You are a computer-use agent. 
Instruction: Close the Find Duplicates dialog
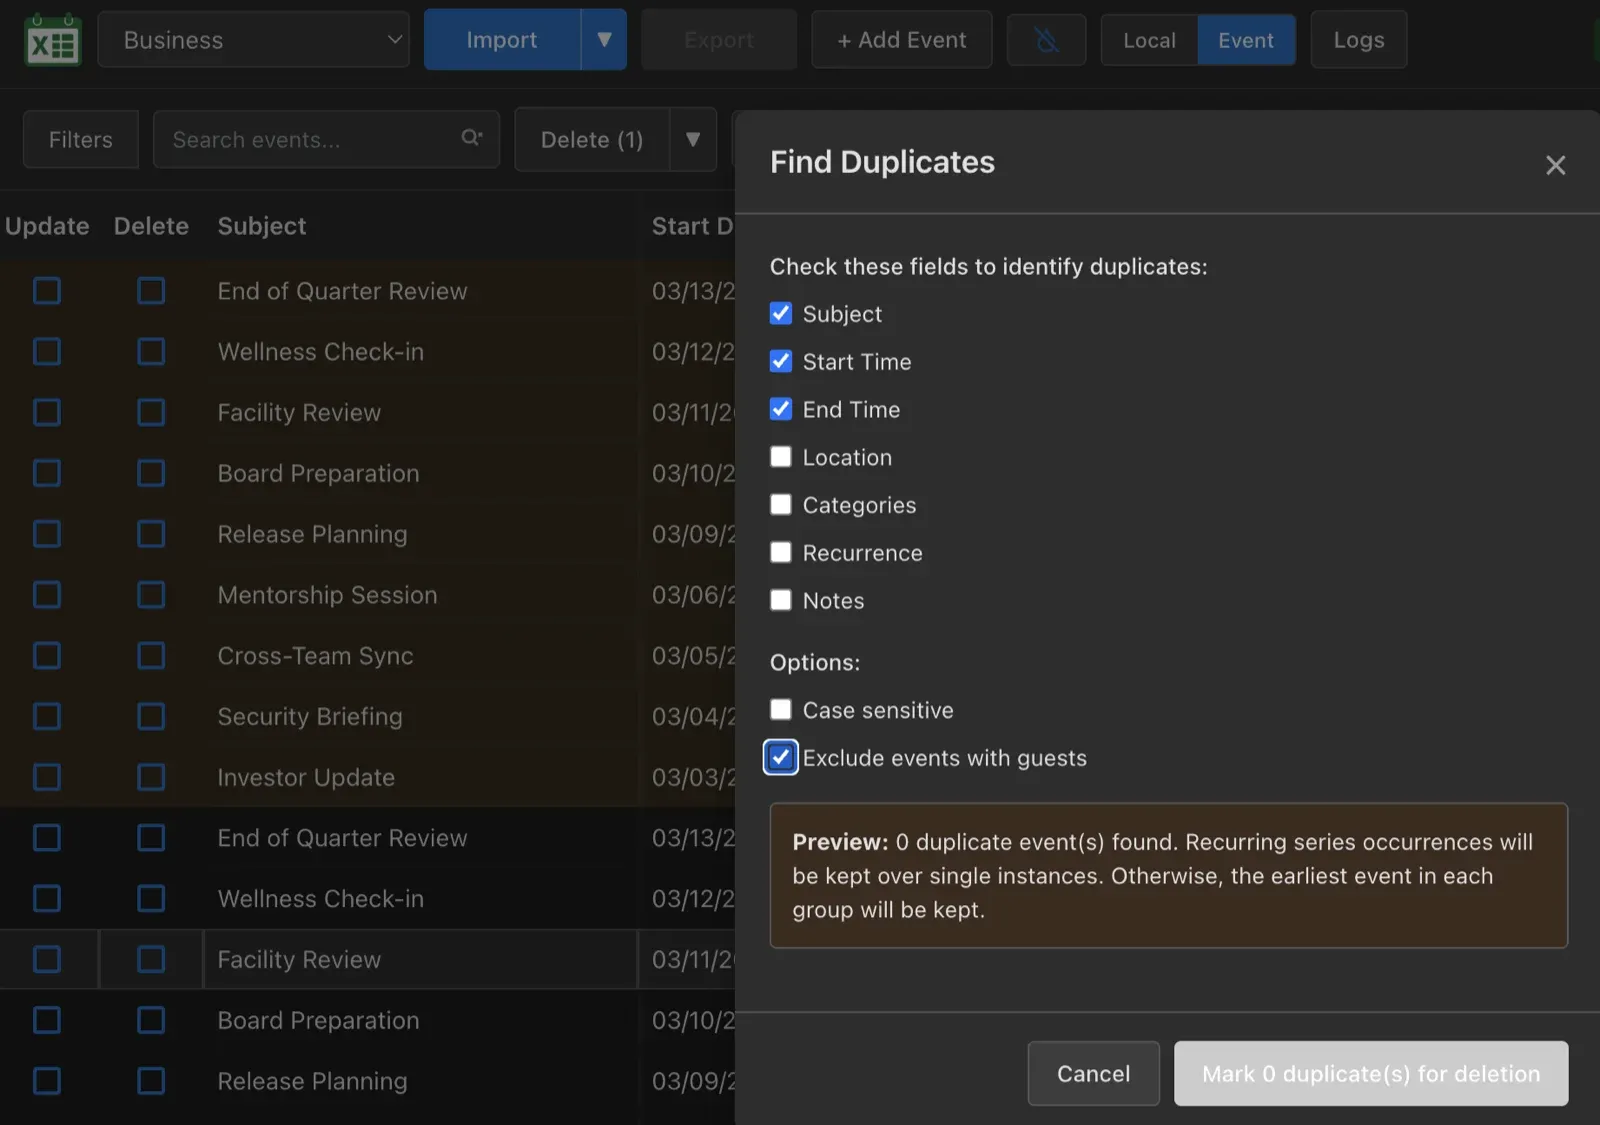point(1555,165)
